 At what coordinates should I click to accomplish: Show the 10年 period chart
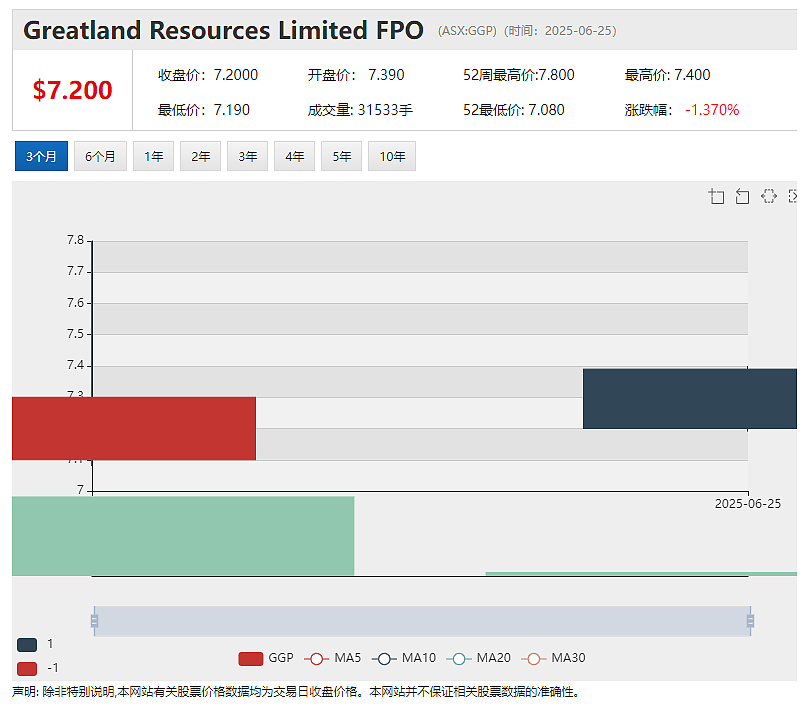point(392,156)
